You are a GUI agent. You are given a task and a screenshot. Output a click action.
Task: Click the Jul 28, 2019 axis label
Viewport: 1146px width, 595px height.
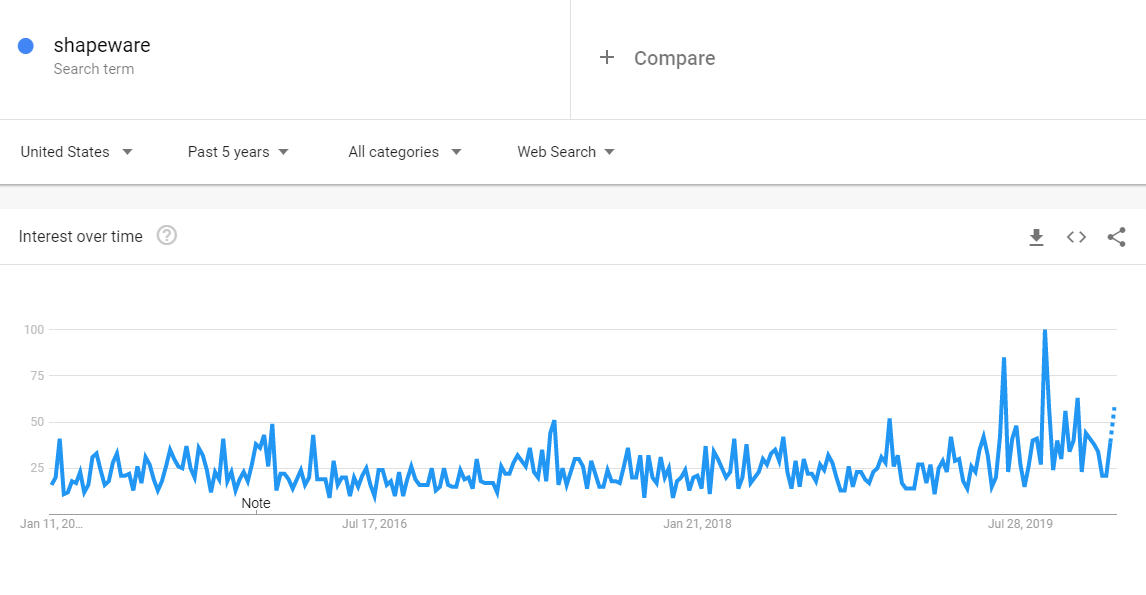pyautogui.click(x=1020, y=523)
